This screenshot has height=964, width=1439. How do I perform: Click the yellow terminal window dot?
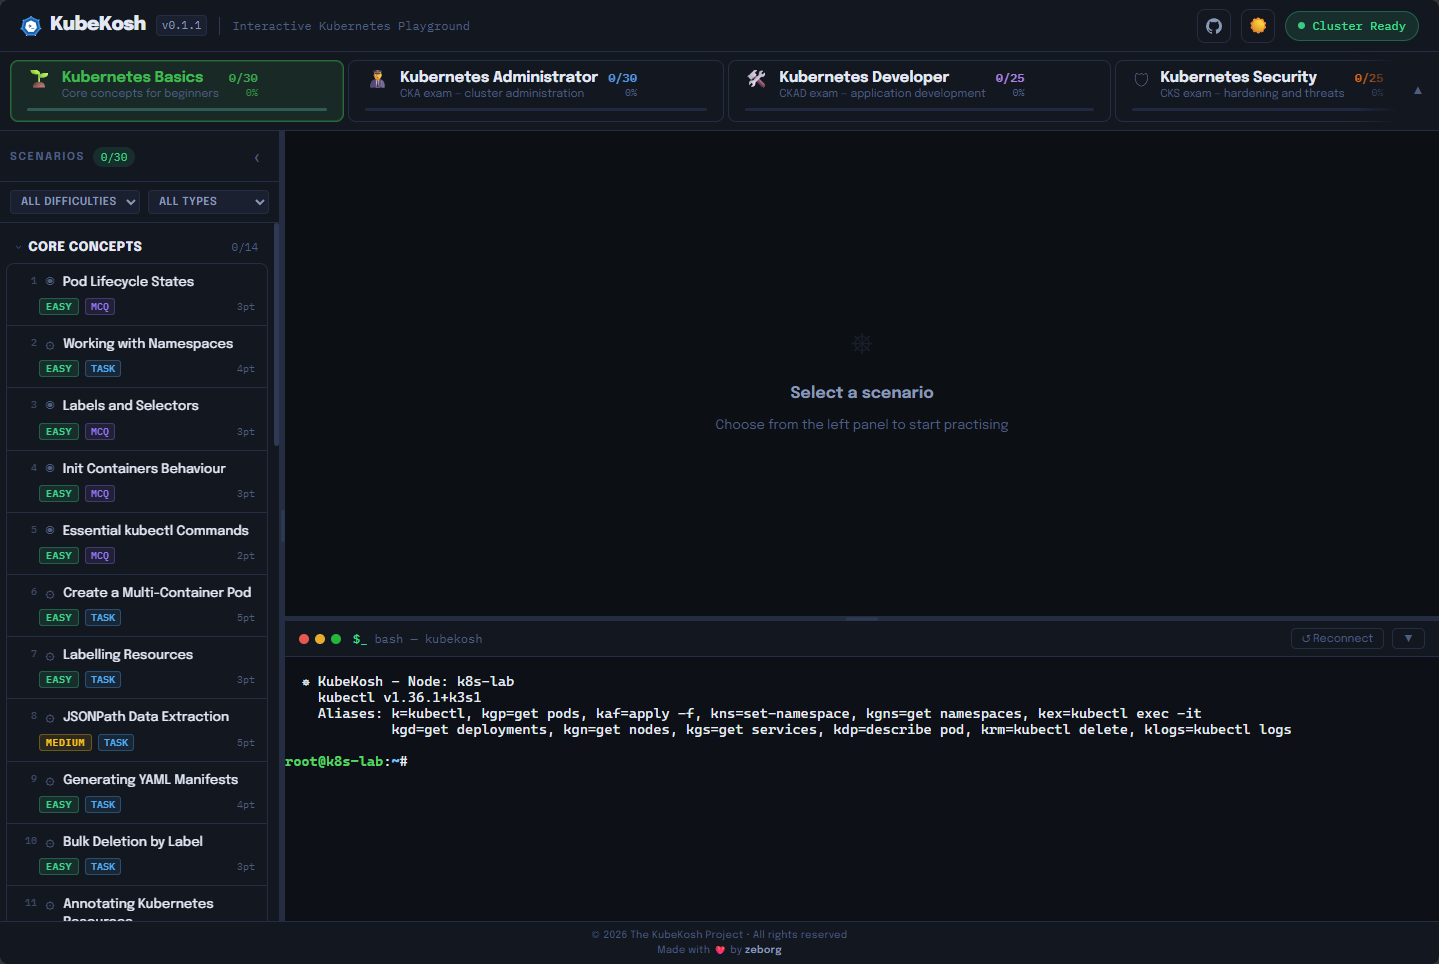coord(320,639)
